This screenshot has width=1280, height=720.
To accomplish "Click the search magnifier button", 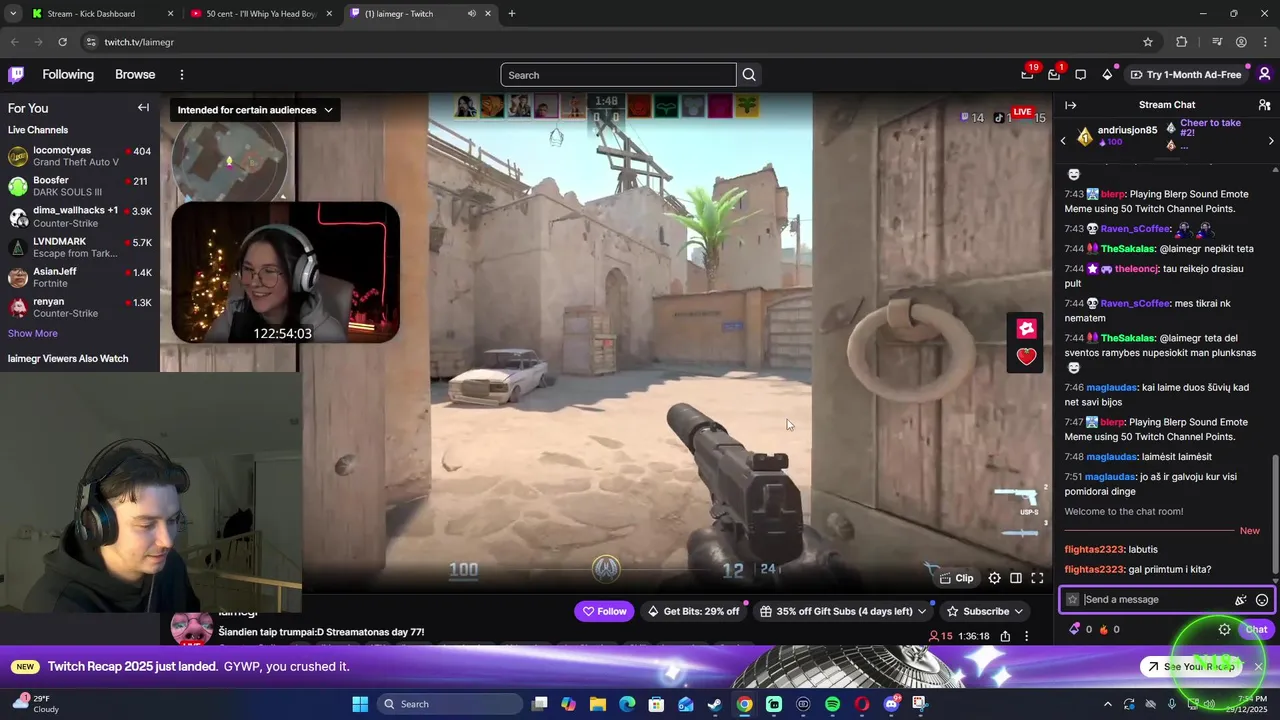I will (x=749, y=75).
